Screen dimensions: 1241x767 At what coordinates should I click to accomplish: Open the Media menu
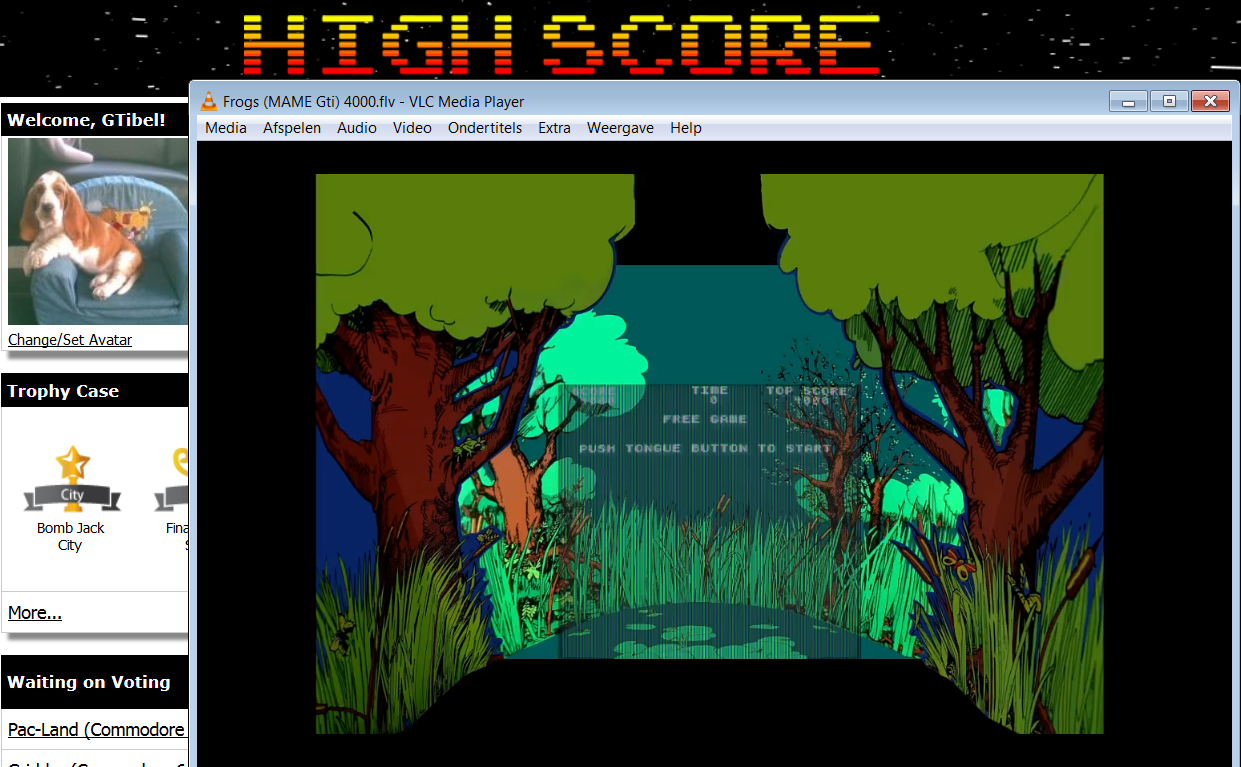point(226,128)
